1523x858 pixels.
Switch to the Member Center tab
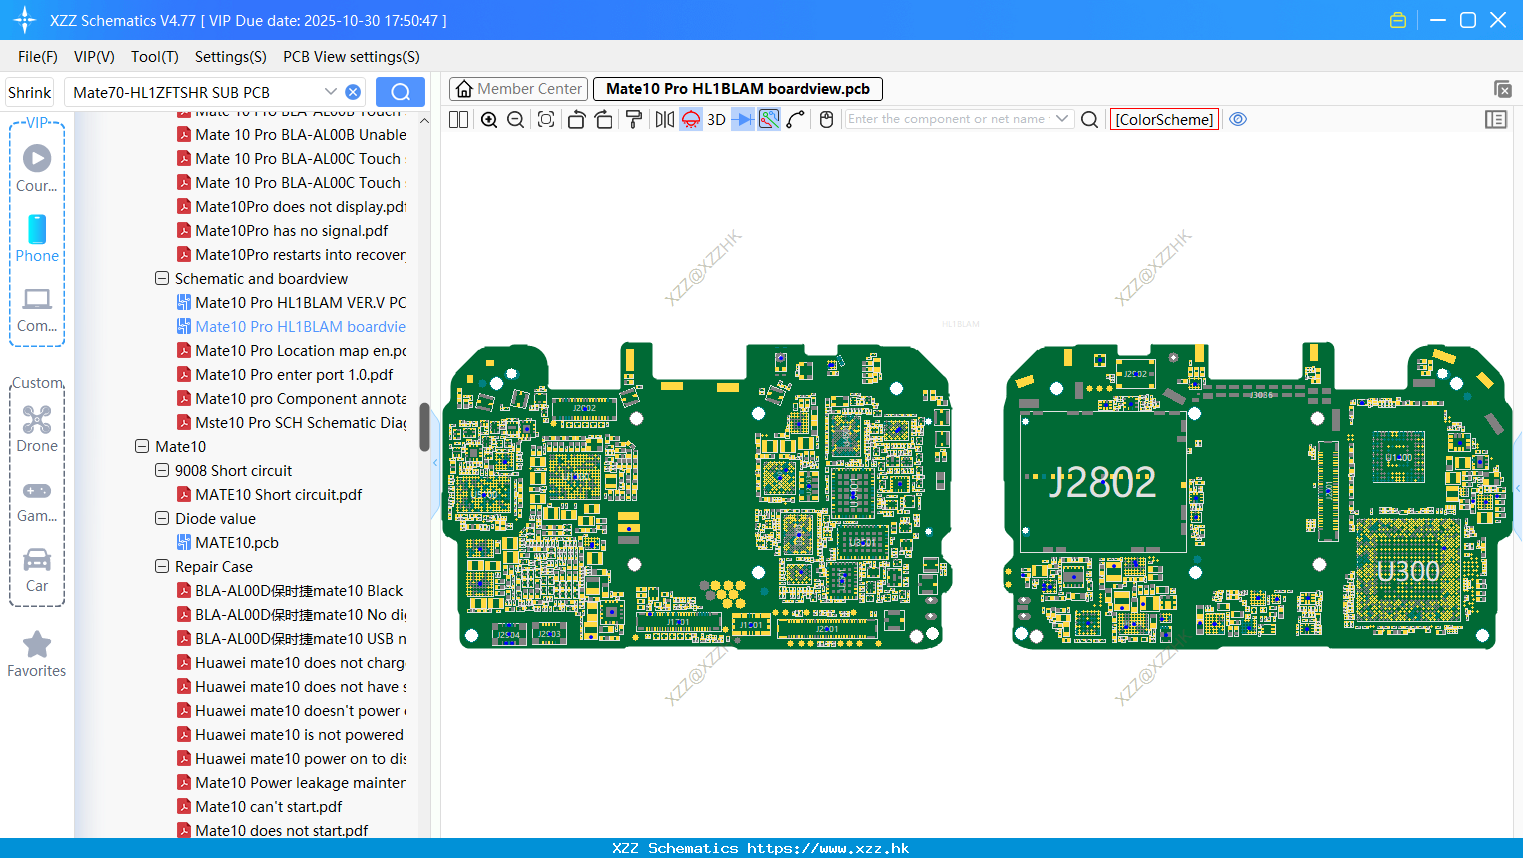518,89
